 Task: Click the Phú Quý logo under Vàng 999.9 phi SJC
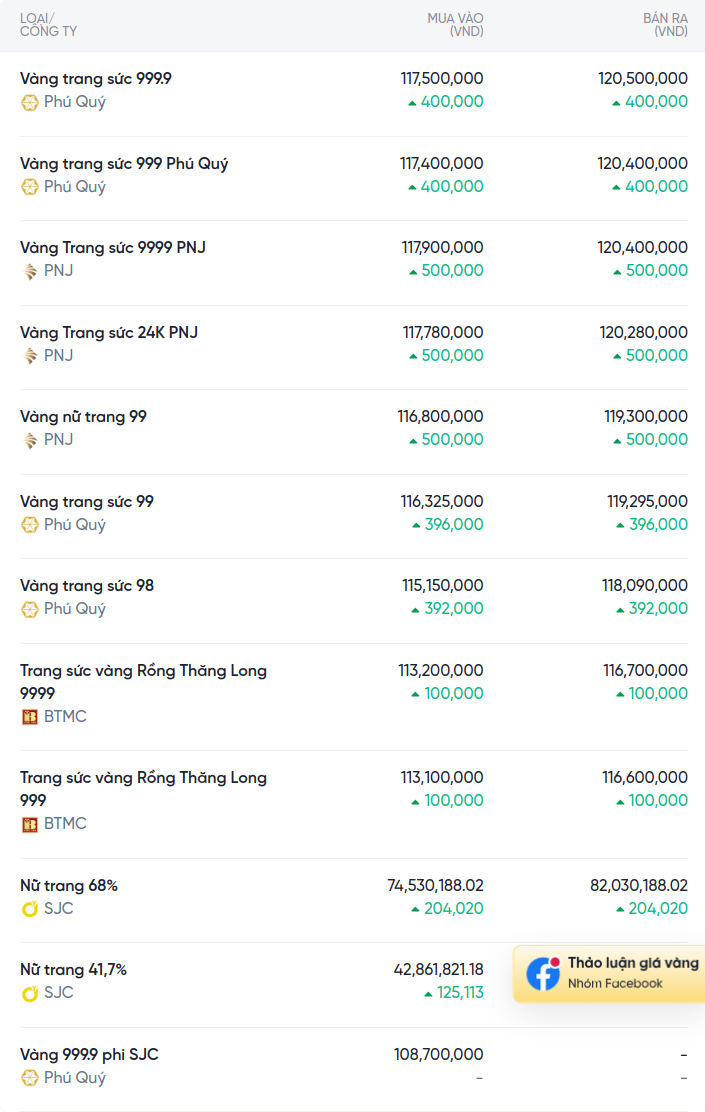click(x=30, y=1078)
